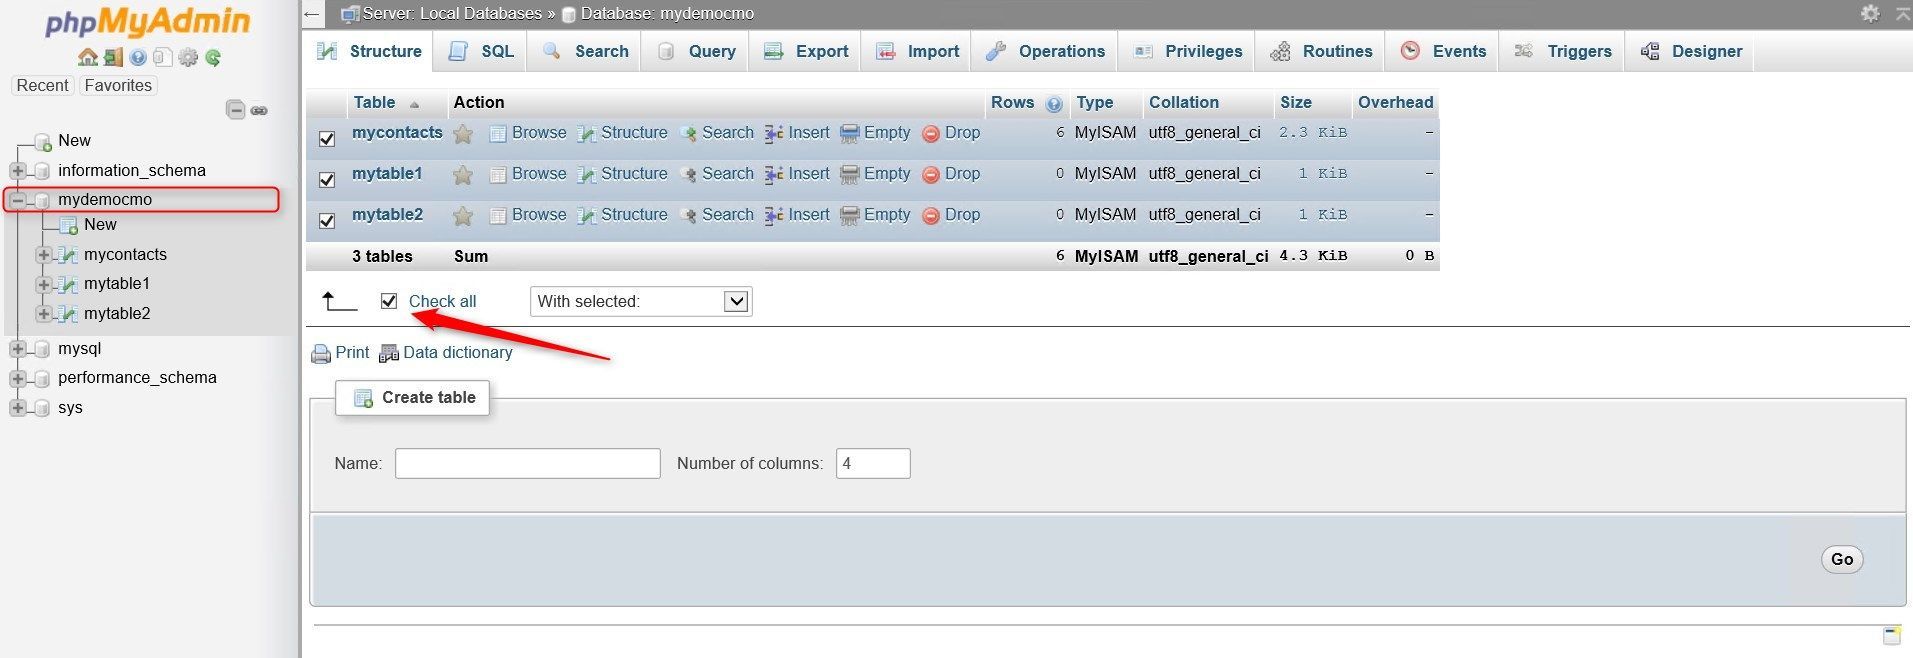Expand the information_schema database node
This screenshot has width=1913, height=658.
click(17, 171)
